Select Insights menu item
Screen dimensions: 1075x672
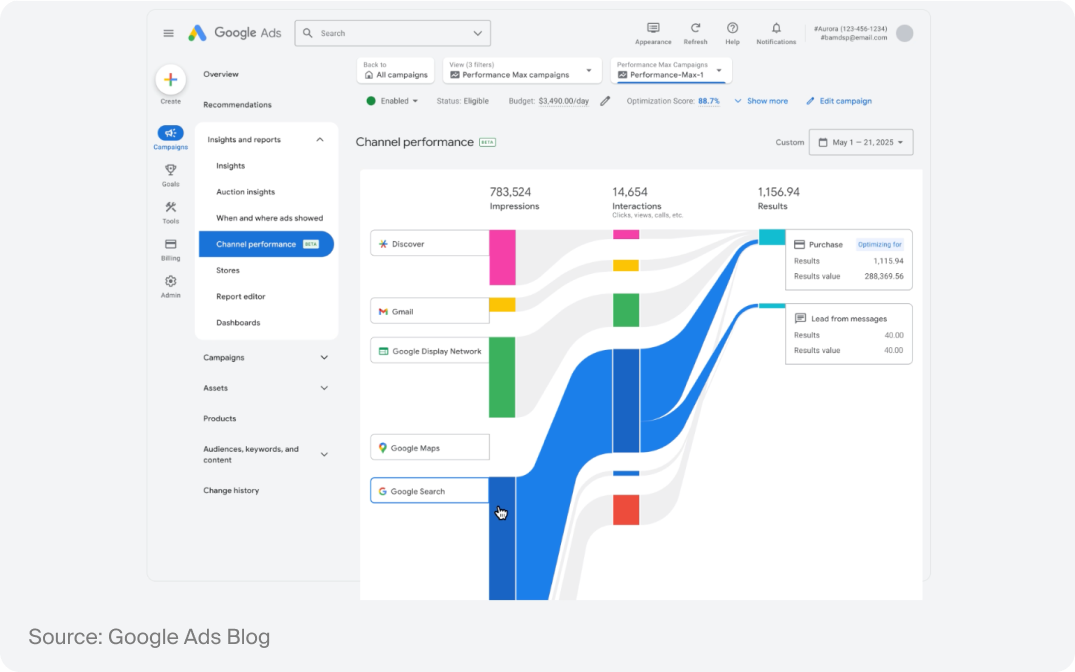[230, 166]
